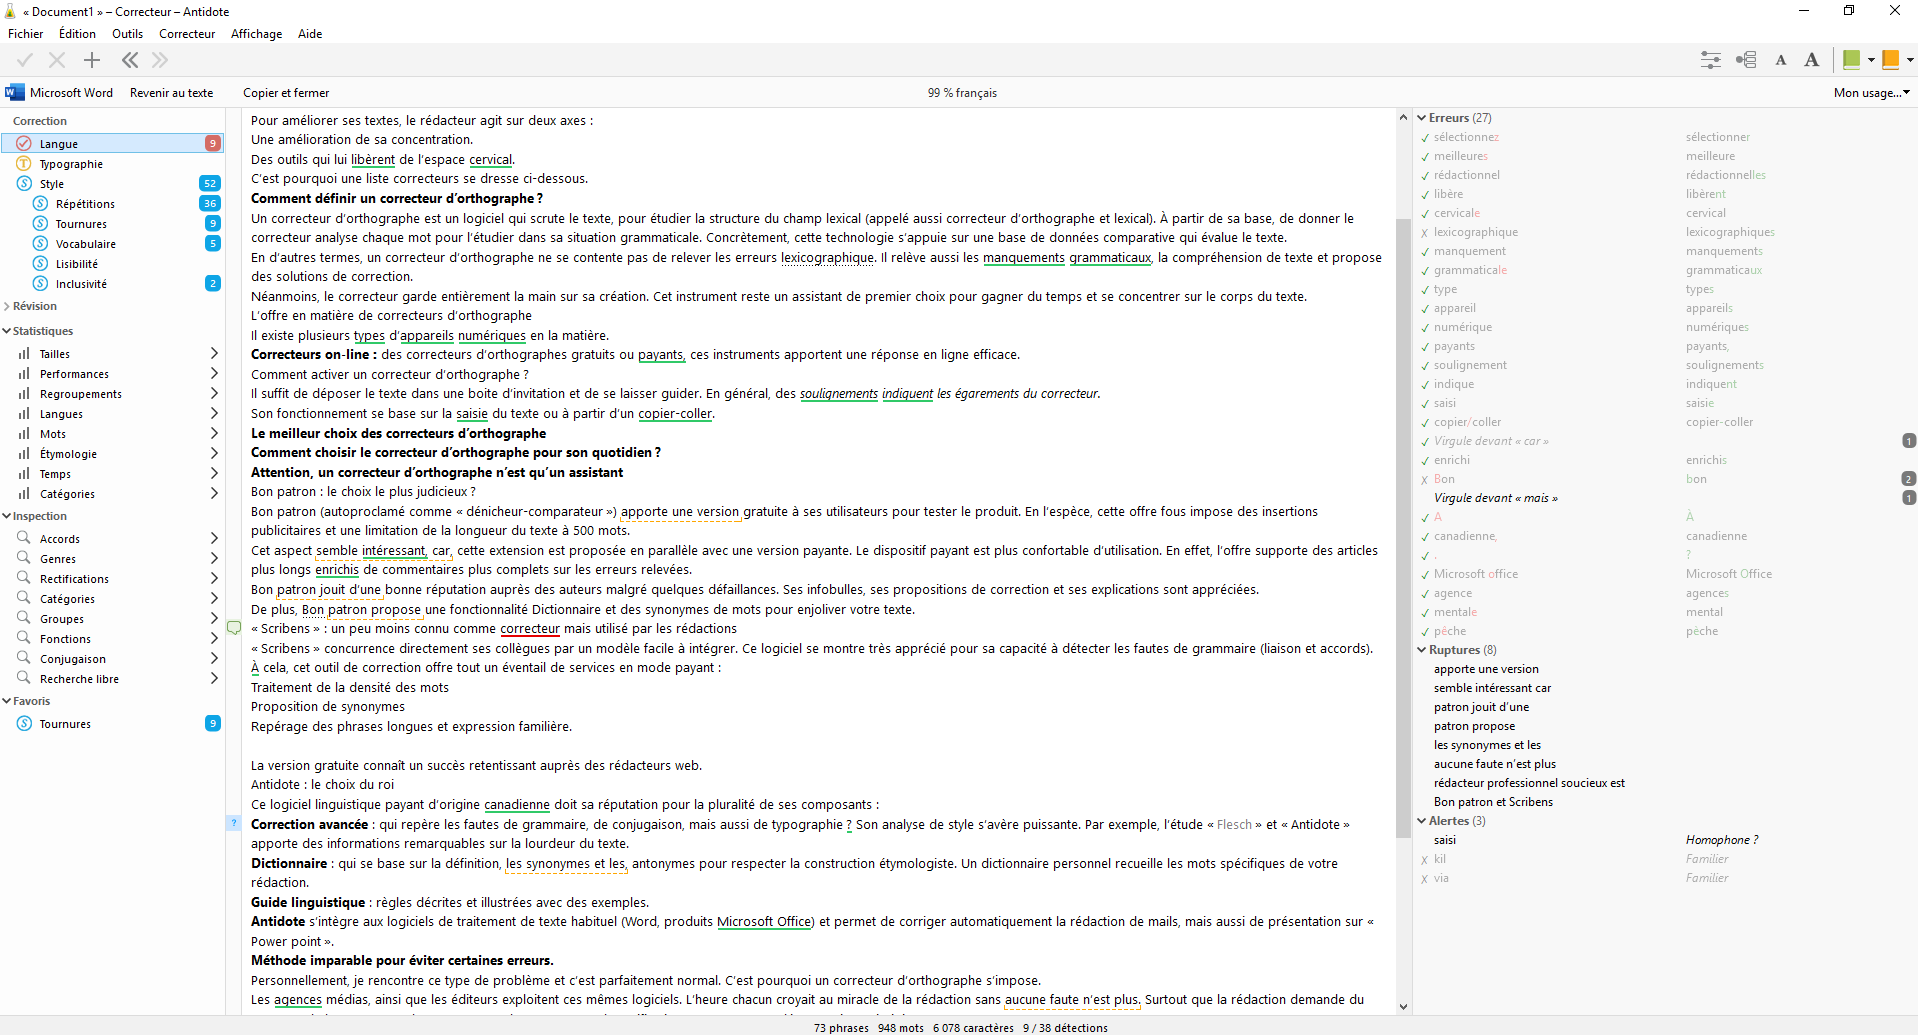
Task: Click the Tailles bar chart icon
Action: (x=24, y=353)
